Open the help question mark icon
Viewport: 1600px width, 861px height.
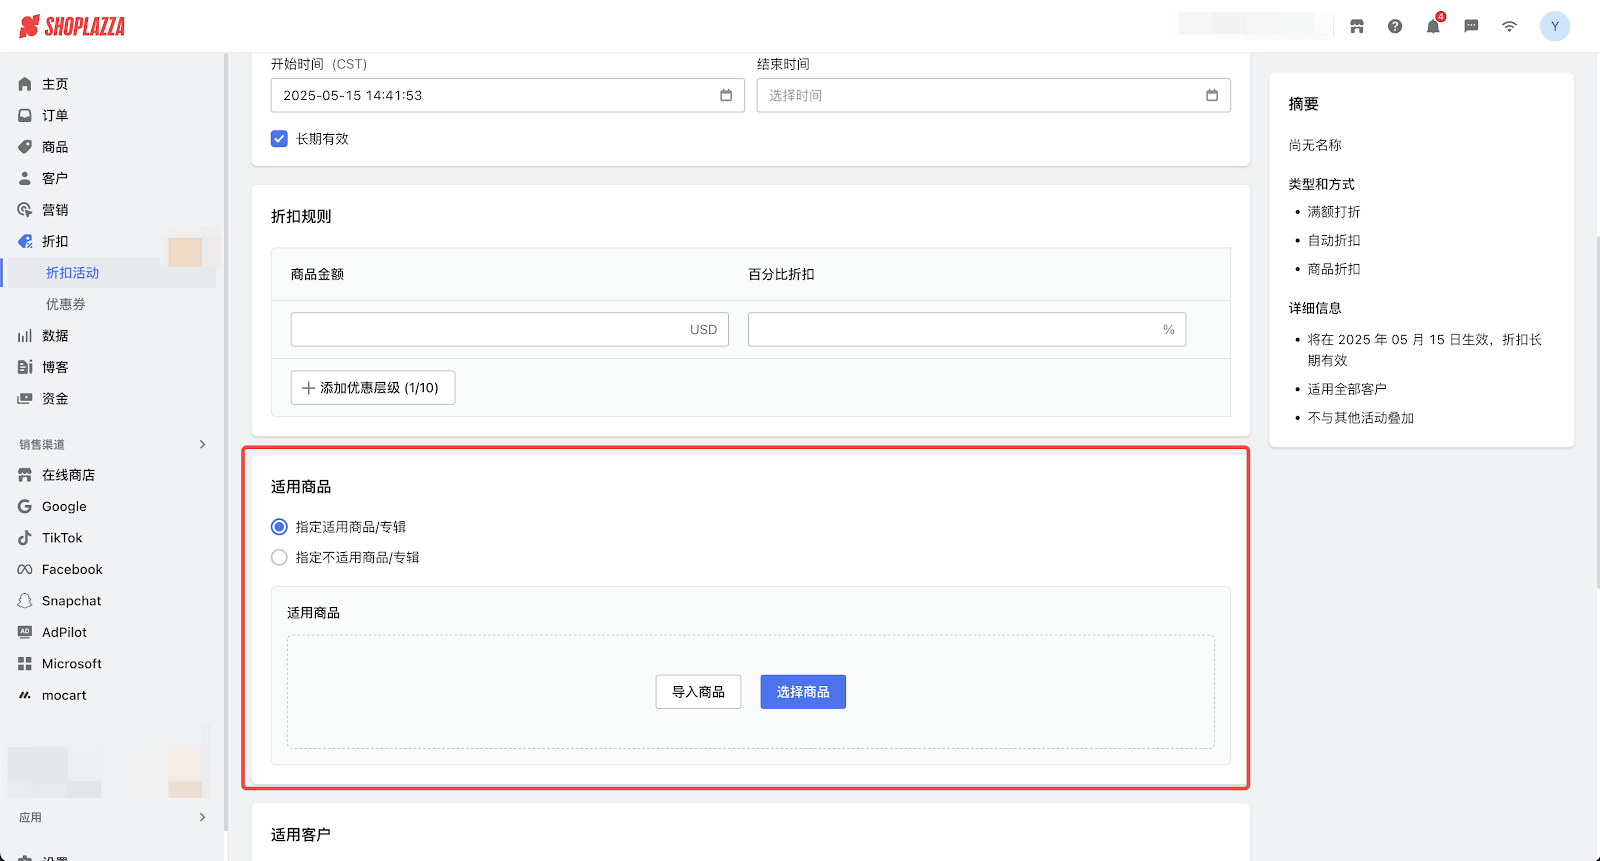(x=1395, y=27)
